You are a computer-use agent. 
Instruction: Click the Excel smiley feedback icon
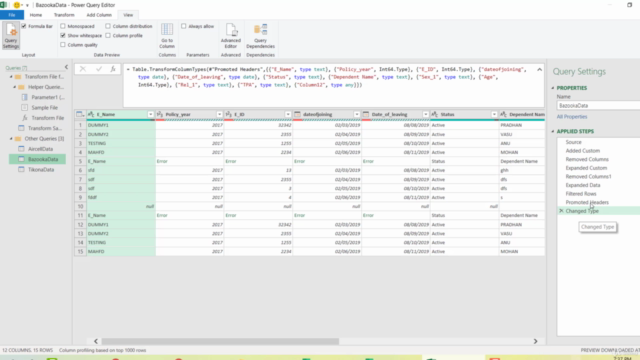point(17,5)
